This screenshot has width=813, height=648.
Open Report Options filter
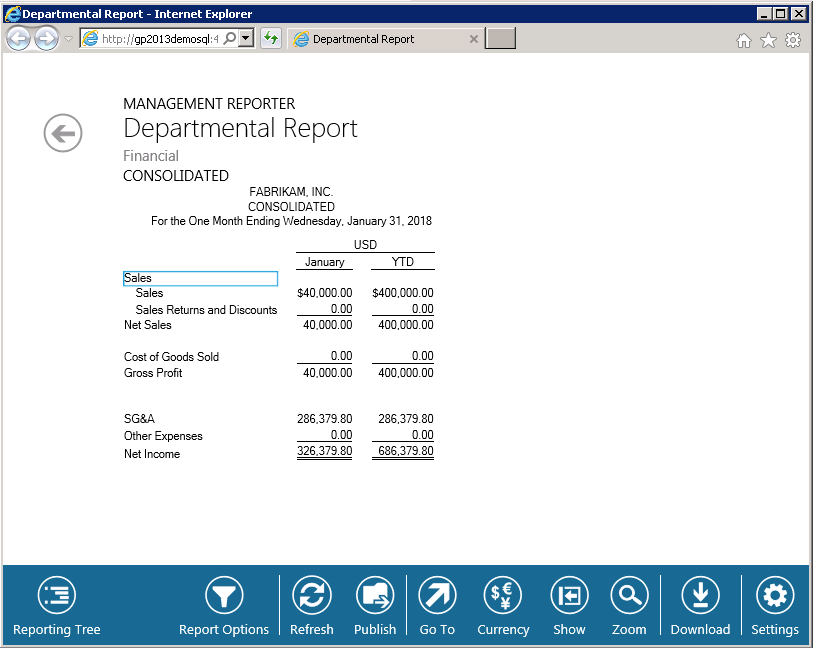click(224, 597)
